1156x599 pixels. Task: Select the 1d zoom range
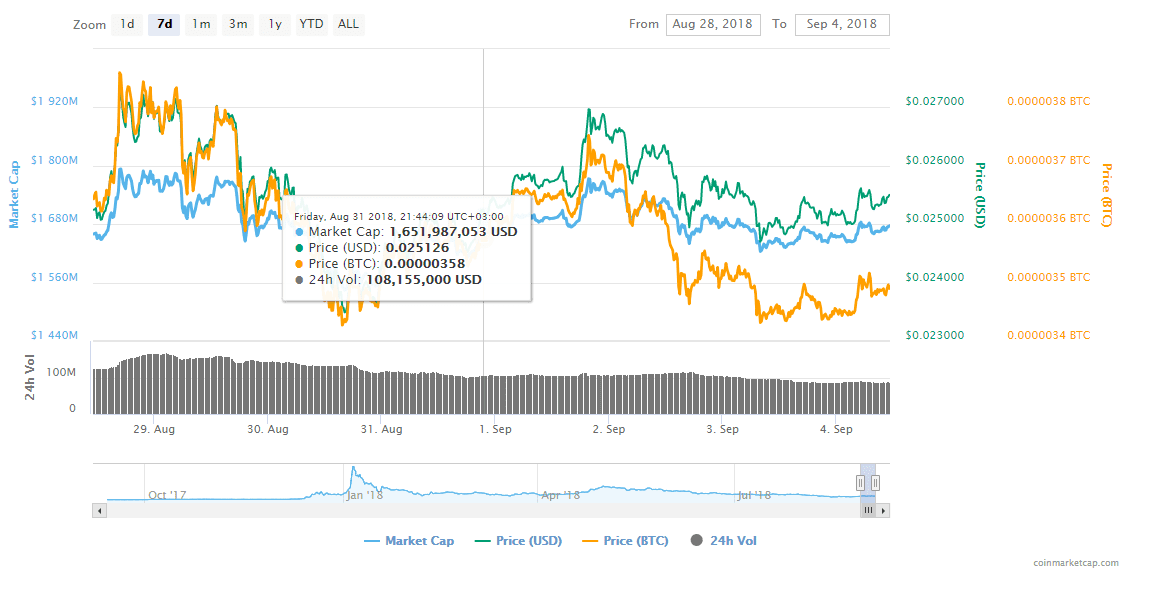point(127,24)
